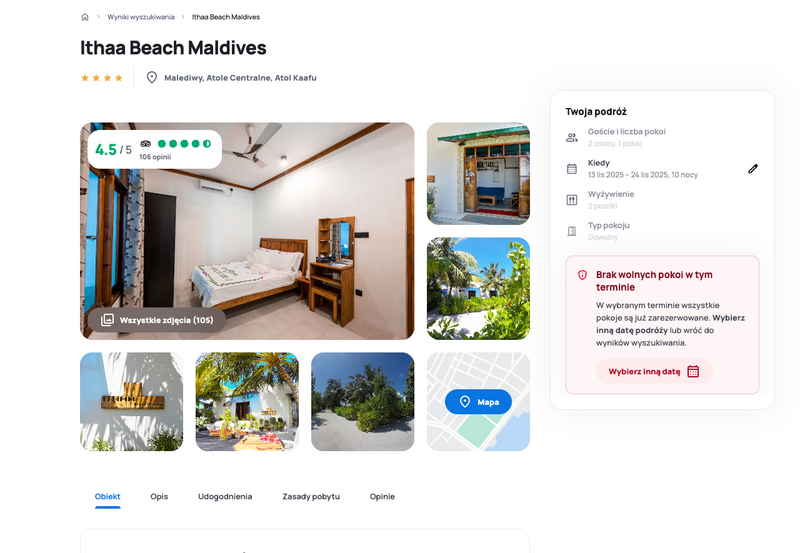Click the warning shield icon in the no-rooms alert
800x553 pixels.
[x=582, y=275]
